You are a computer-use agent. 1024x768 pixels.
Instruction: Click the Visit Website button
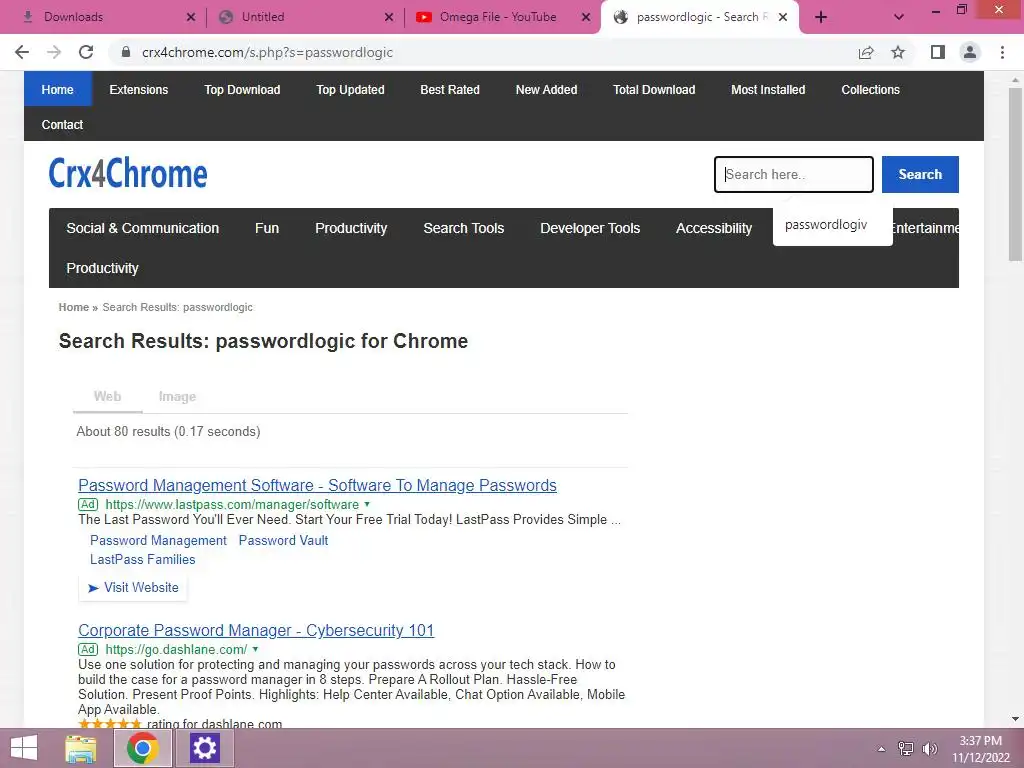133,588
